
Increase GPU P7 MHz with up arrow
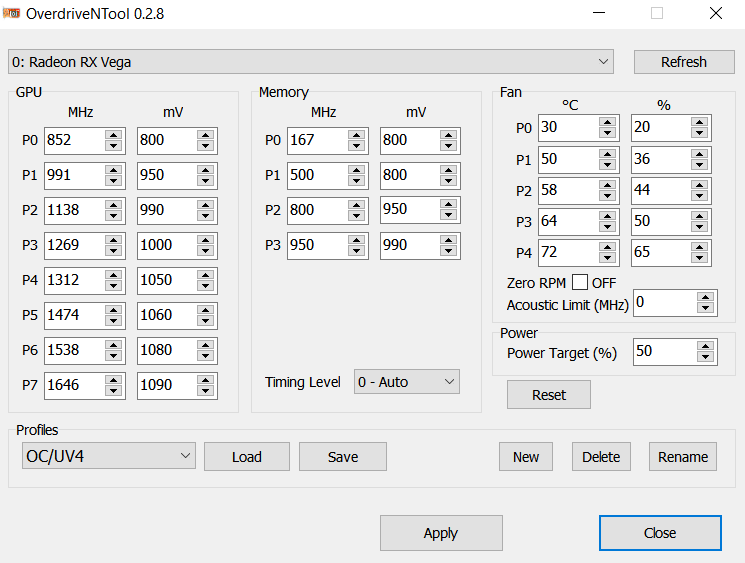point(113,380)
